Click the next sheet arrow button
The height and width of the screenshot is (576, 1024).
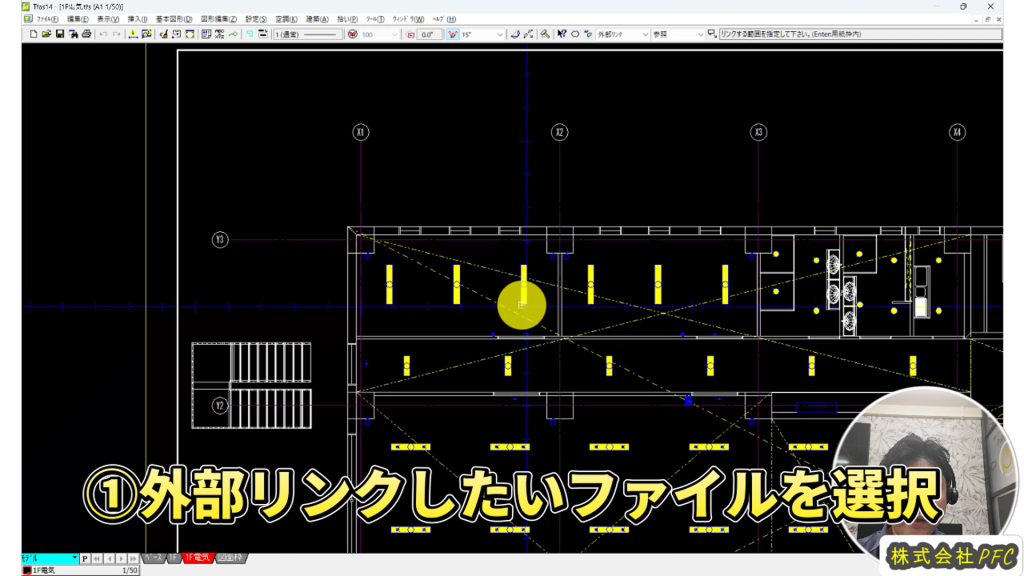point(120,558)
